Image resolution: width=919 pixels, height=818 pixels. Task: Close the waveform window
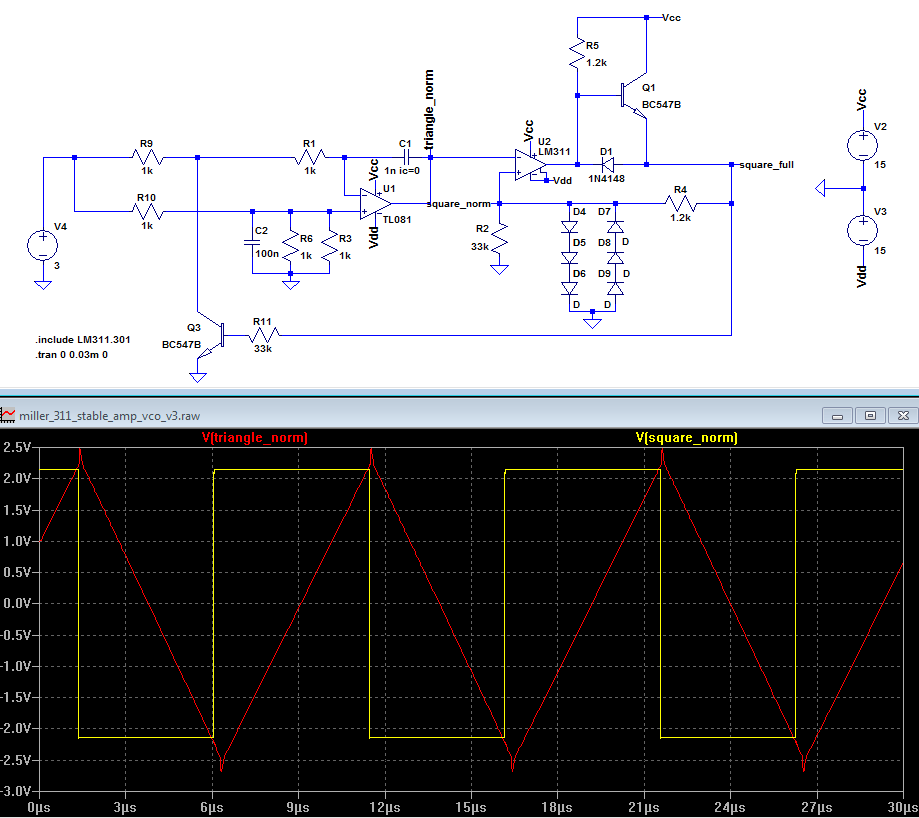pos(903,415)
